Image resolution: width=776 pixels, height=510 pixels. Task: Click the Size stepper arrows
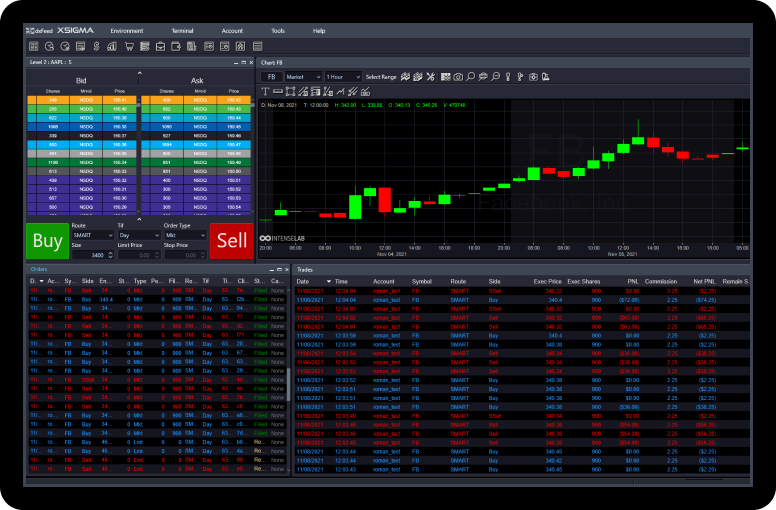pyautogui.click(x=110, y=255)
